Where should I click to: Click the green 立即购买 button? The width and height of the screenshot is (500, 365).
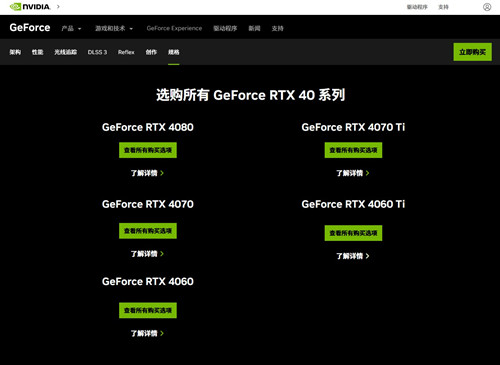click(x=472, y=52)
